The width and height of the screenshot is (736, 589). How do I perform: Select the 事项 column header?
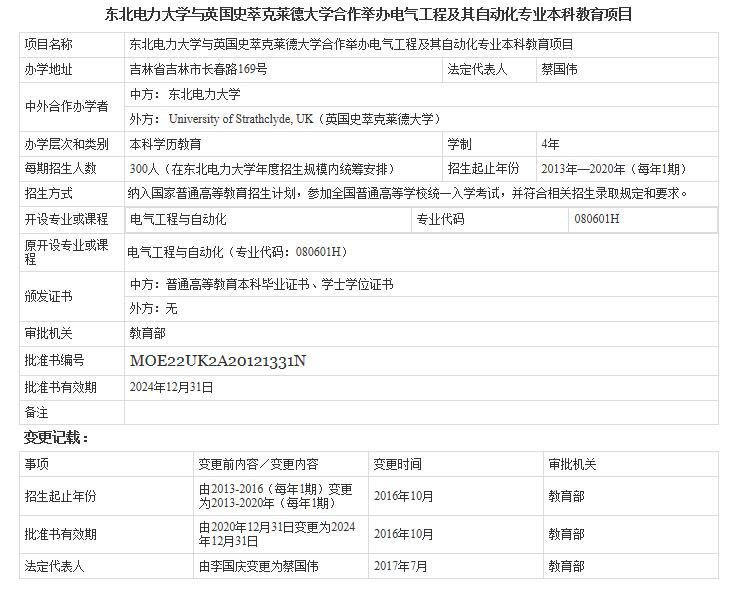[x=37, y=465]
